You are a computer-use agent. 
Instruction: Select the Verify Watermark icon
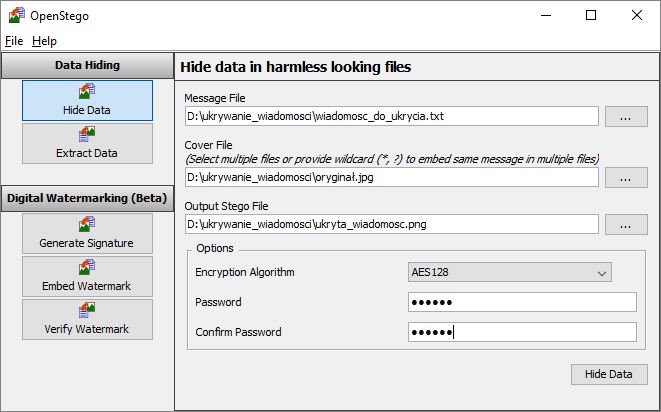coord(87,311)
